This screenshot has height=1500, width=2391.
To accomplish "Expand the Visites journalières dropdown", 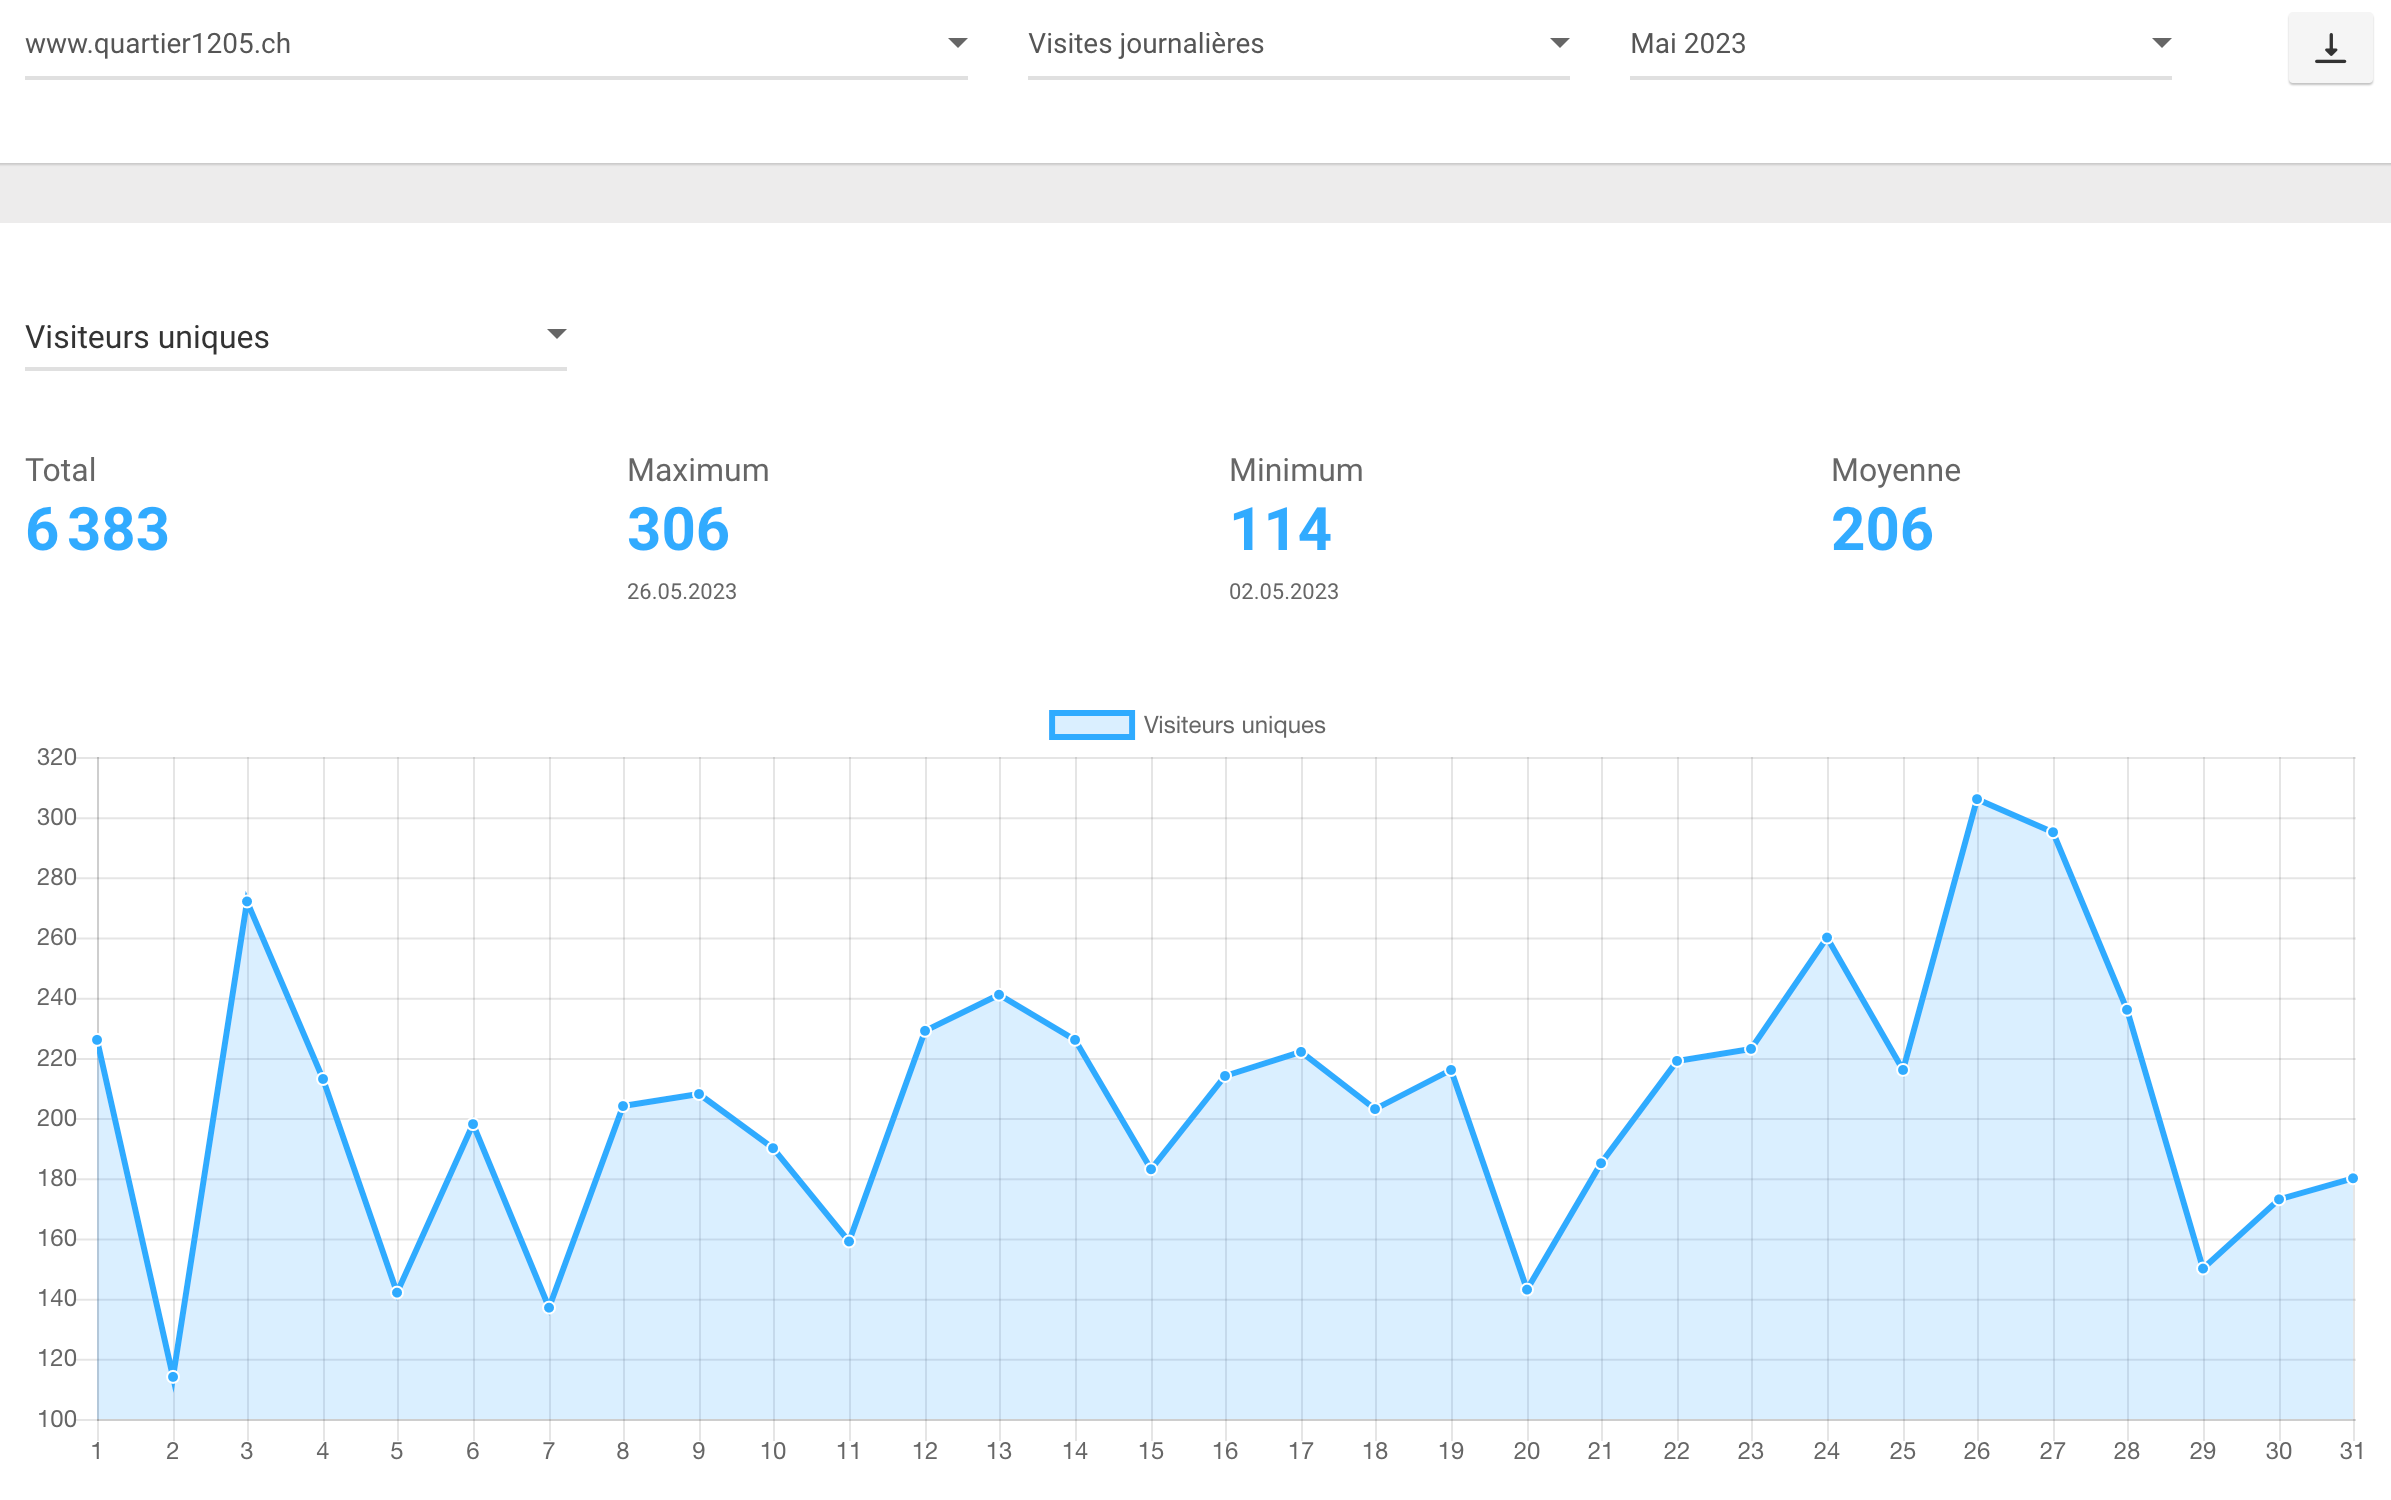I will pos(1298,44).
